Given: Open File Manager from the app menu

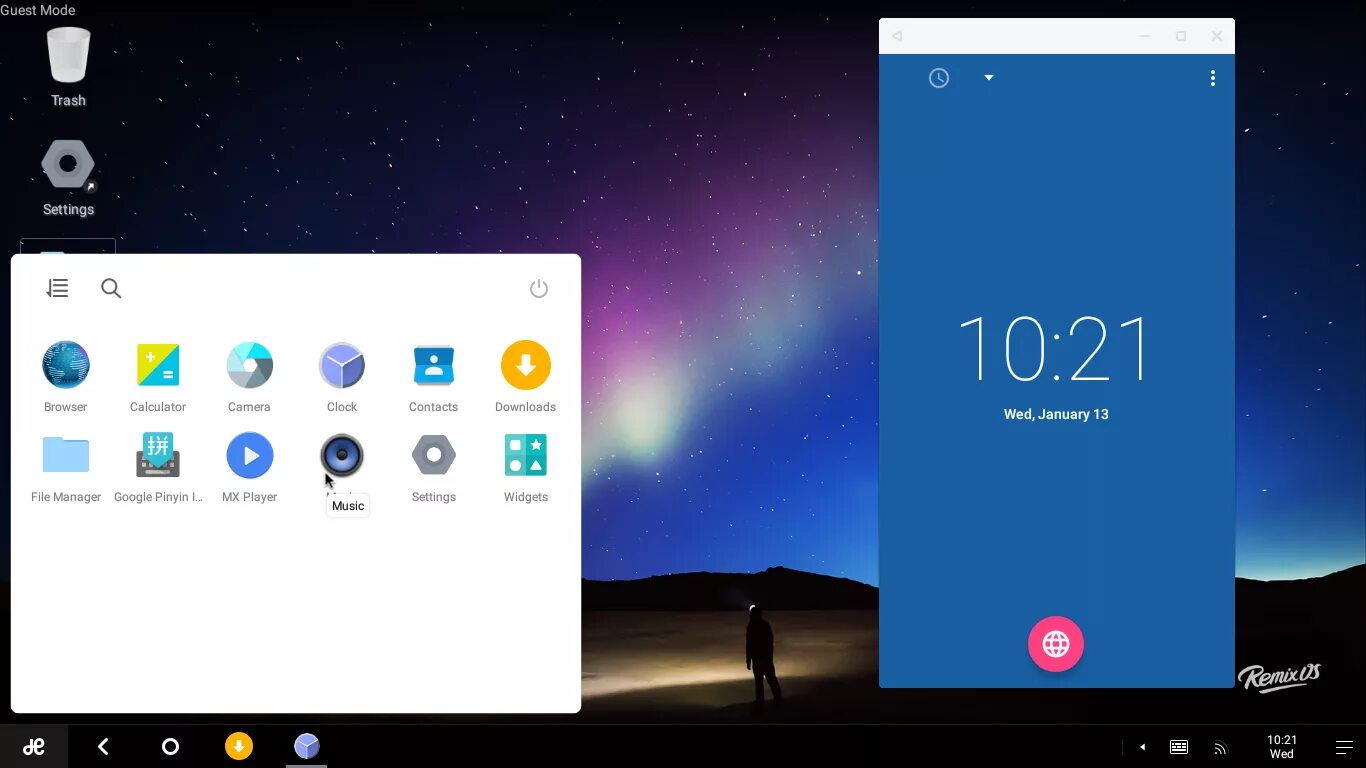Looking at the screenshot, I should click(66, 456).
